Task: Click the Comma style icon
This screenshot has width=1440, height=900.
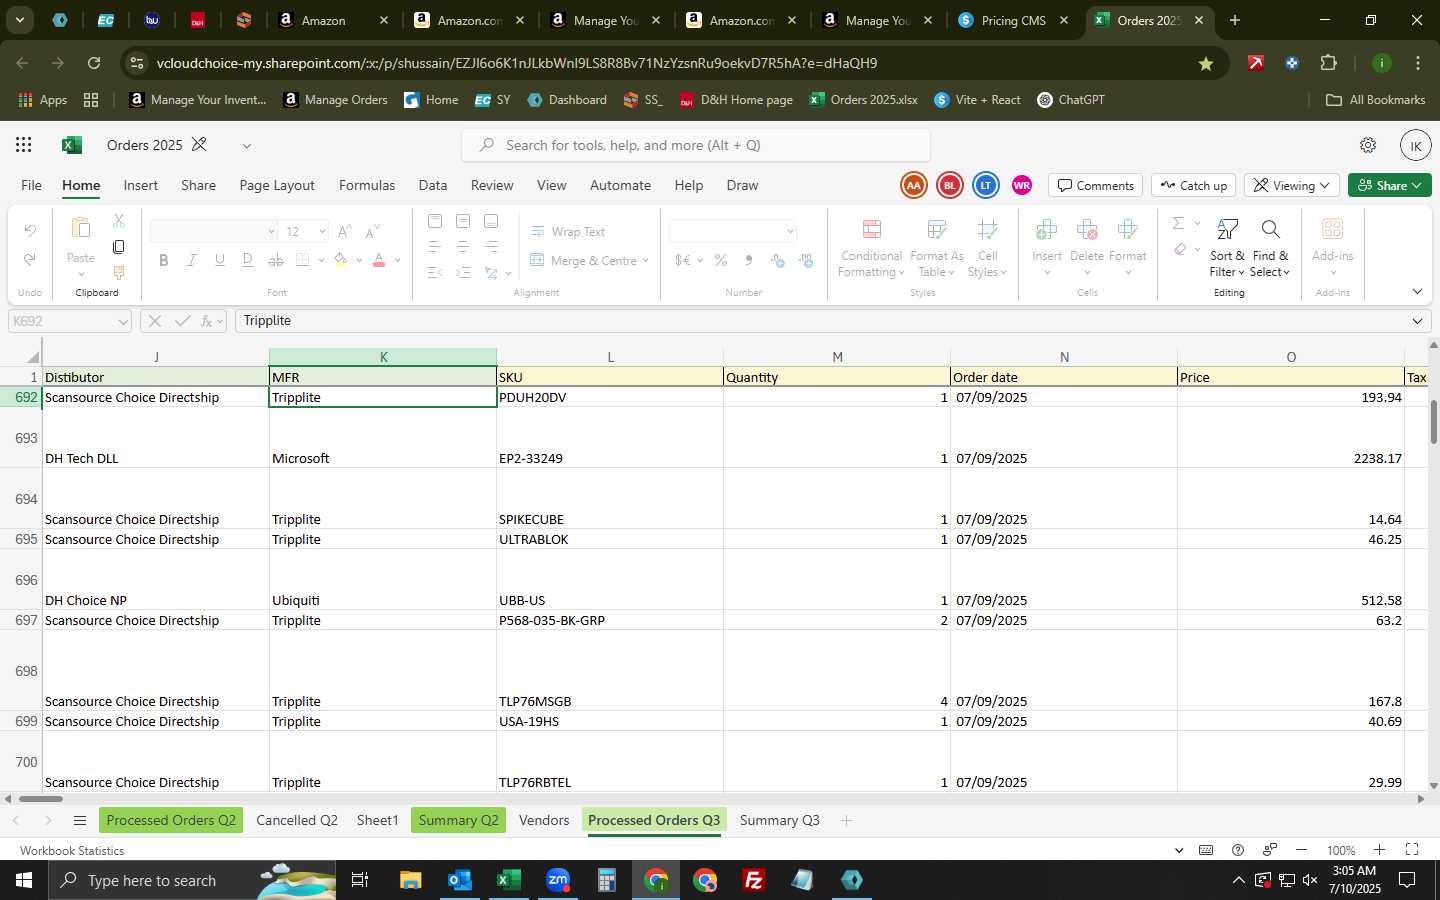Action: tap(749, 260)
